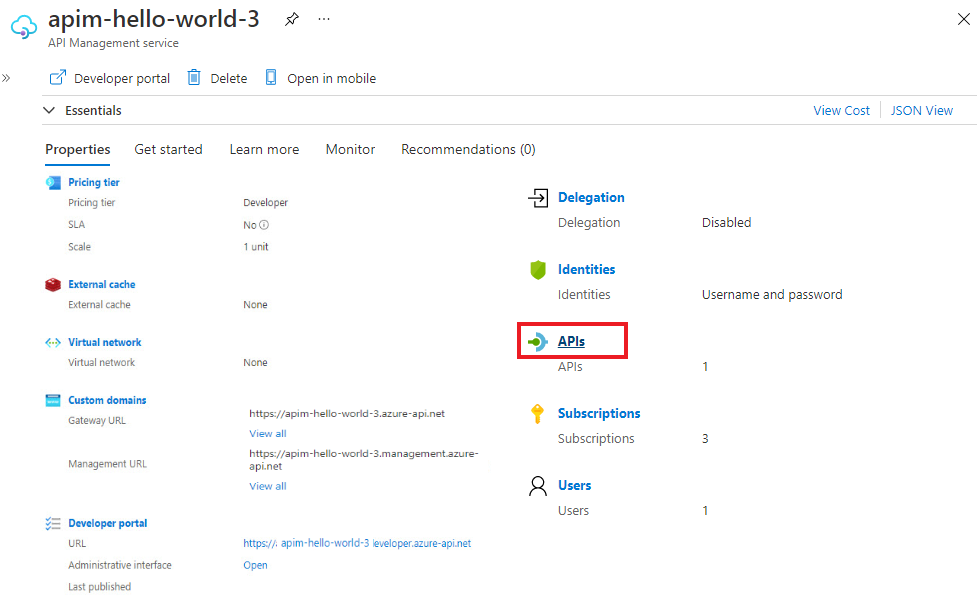
Task: Click the External cache red icon
Action: click(x=53, y=285)
